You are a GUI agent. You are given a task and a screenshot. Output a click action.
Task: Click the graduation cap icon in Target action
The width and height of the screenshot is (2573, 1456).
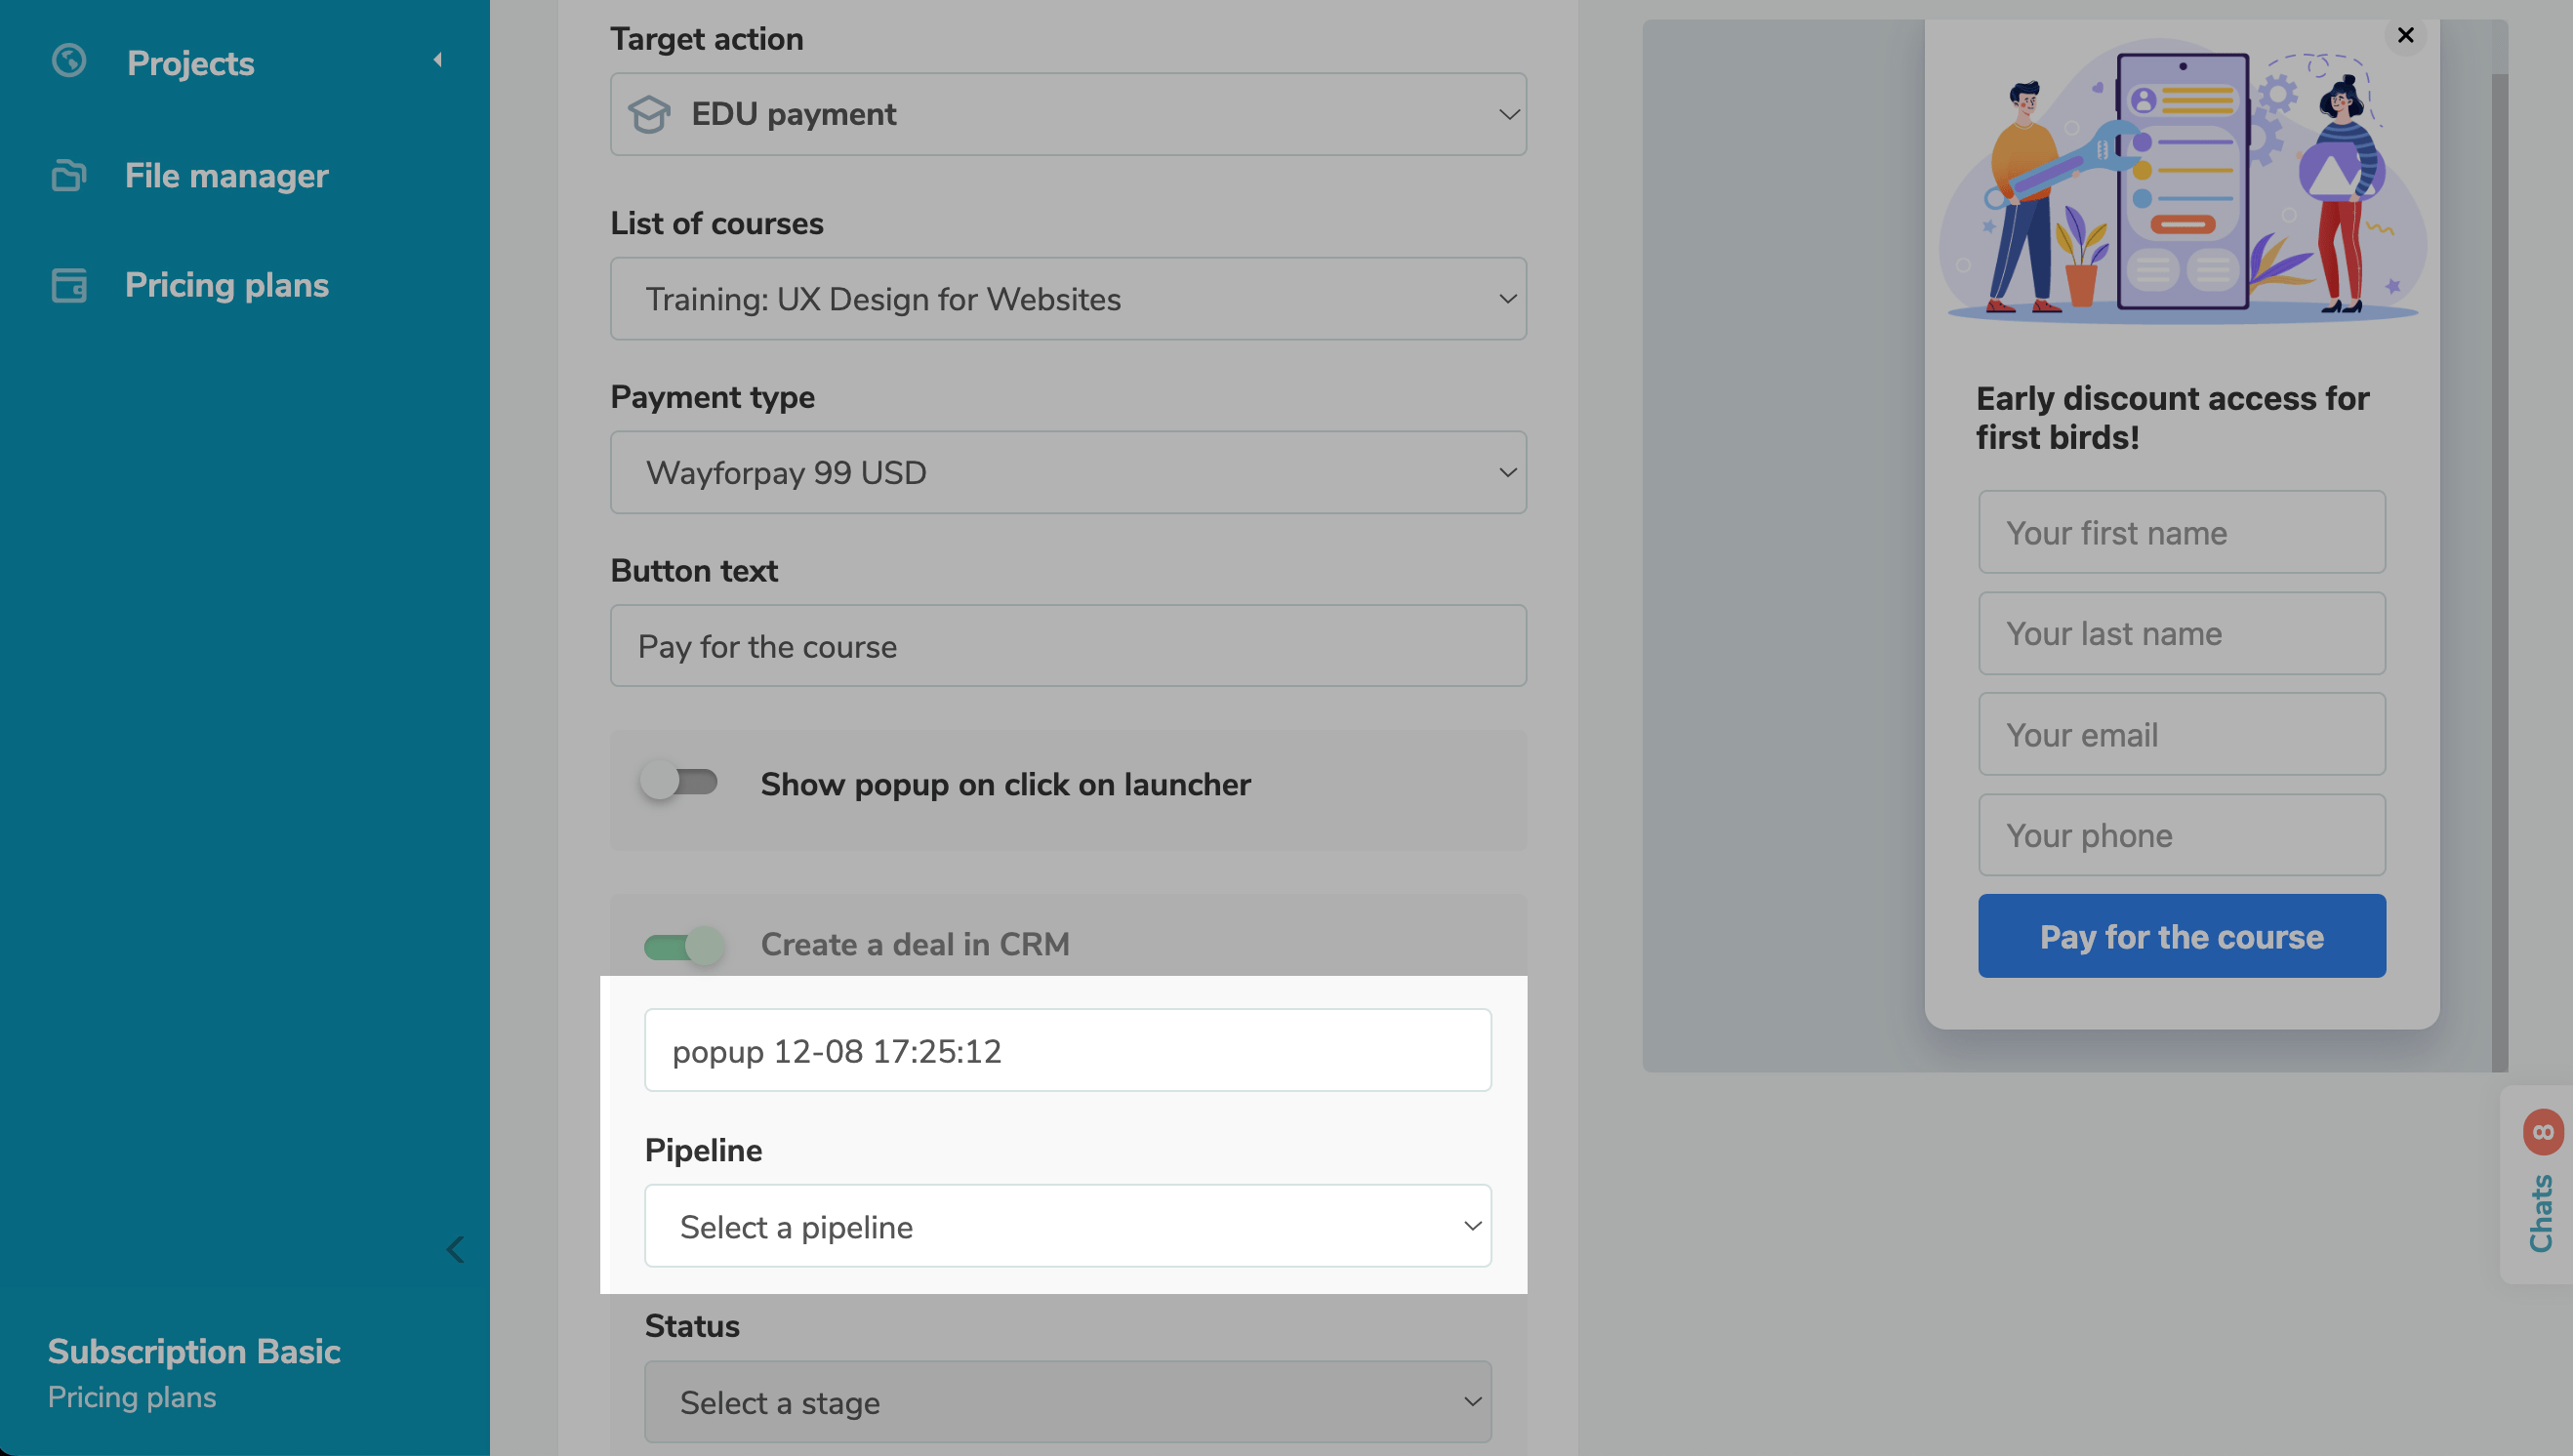click(x=649, y=114)
